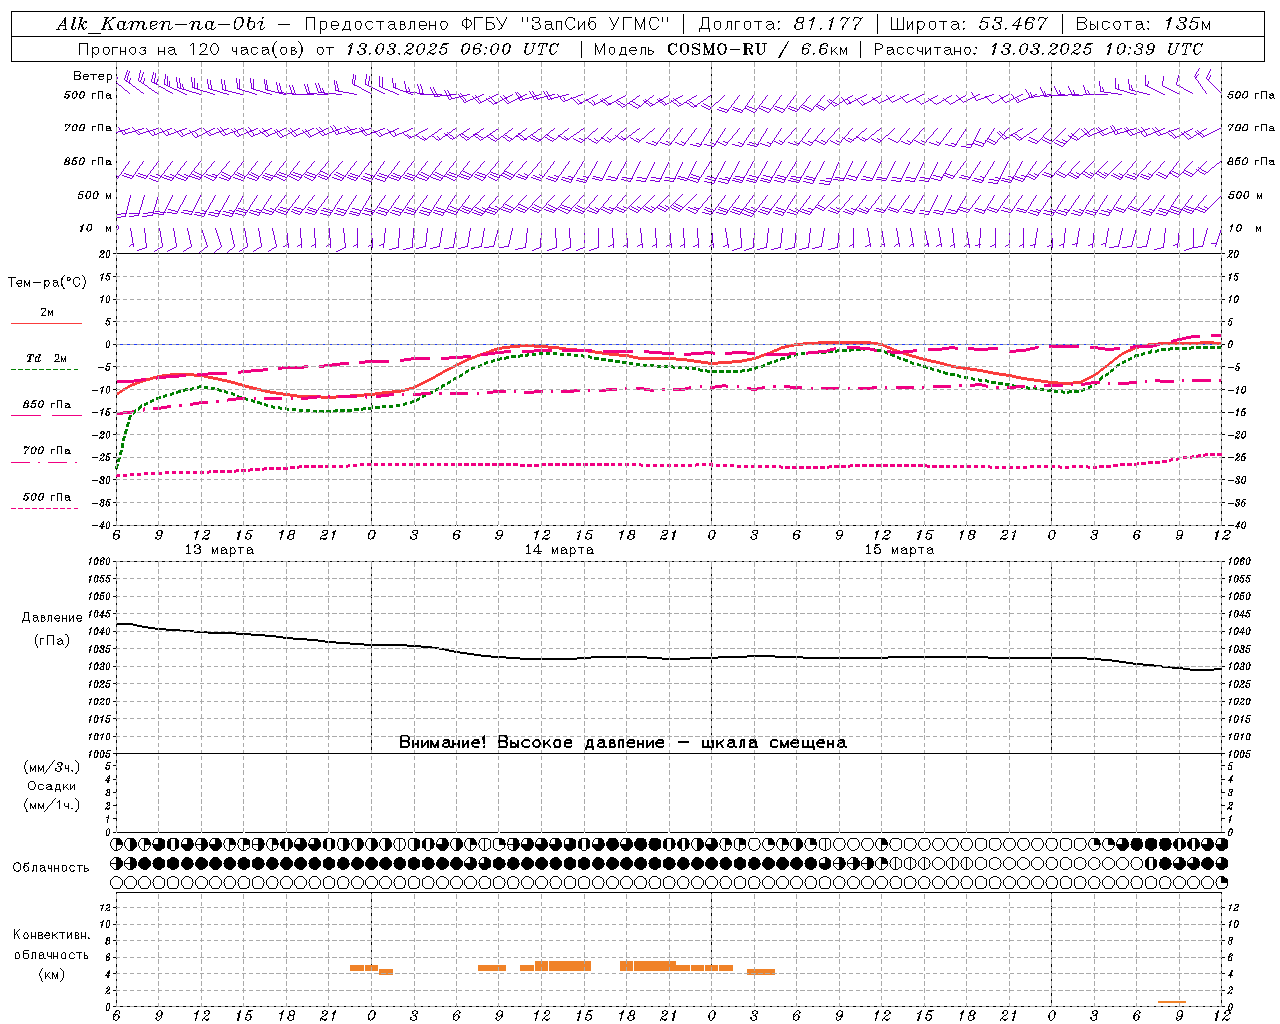The width and height of the screenshot is (1280, 1024).
Task: Click the model name COSMO-RU / 6.6км
Action: [758, 49]
